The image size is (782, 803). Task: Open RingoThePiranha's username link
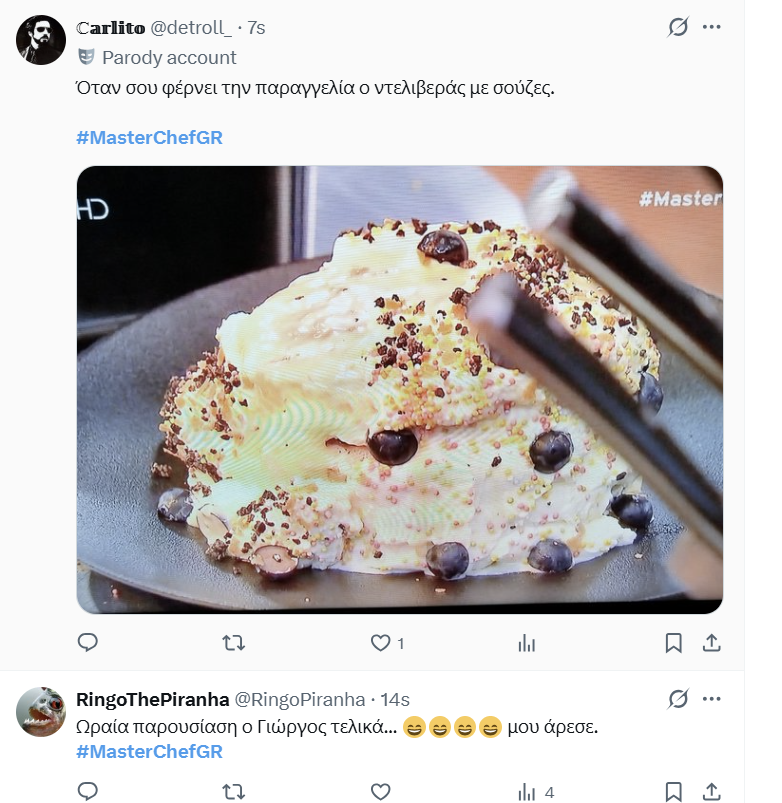click(x=153, y=699)
